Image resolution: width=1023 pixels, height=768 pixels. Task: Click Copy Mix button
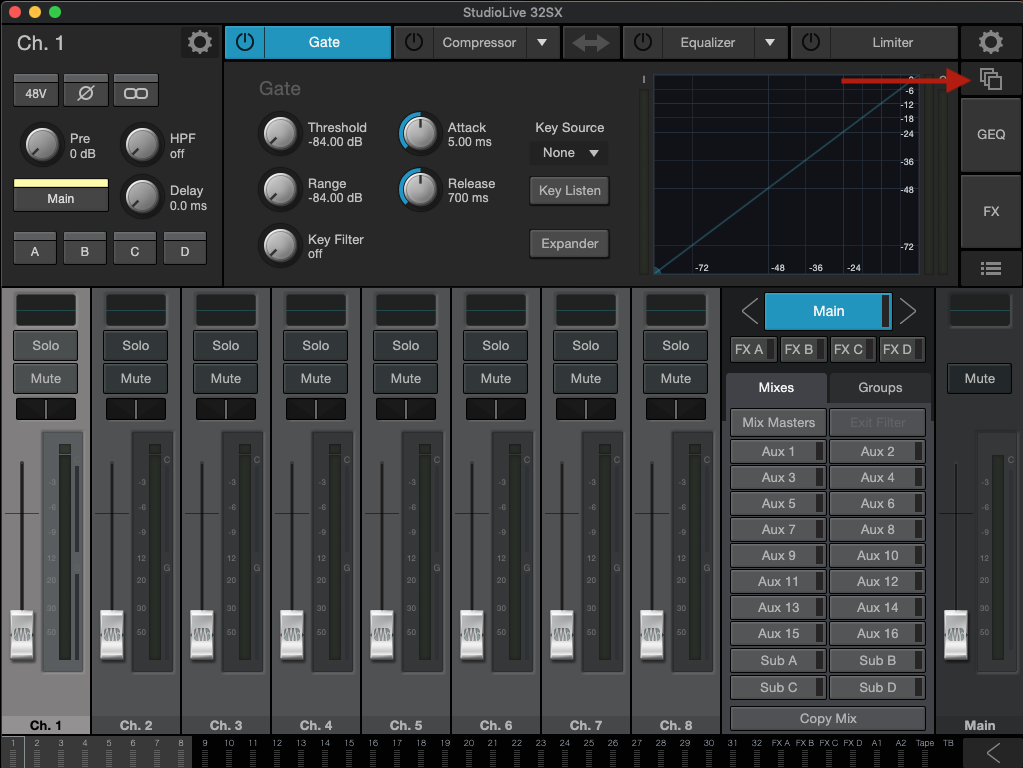tap(828, 718)
